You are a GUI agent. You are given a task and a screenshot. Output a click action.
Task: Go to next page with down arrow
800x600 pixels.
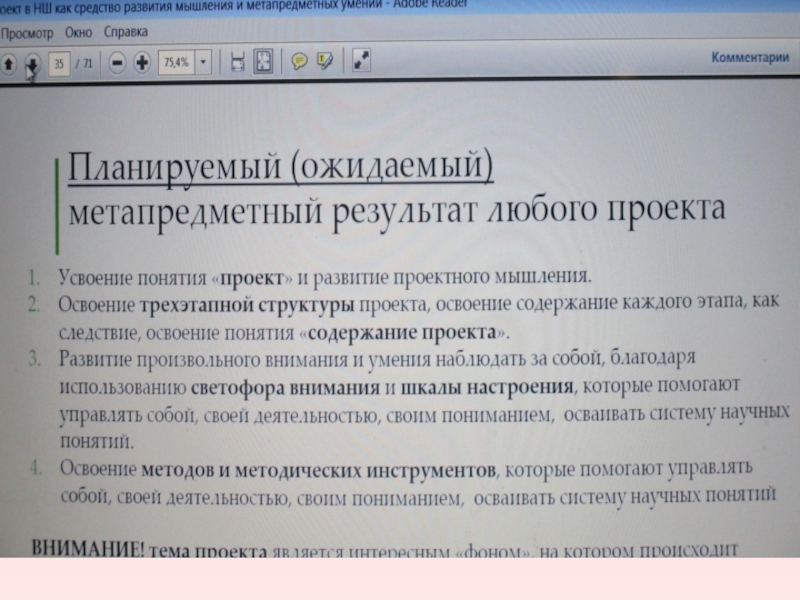coord(32,64)
